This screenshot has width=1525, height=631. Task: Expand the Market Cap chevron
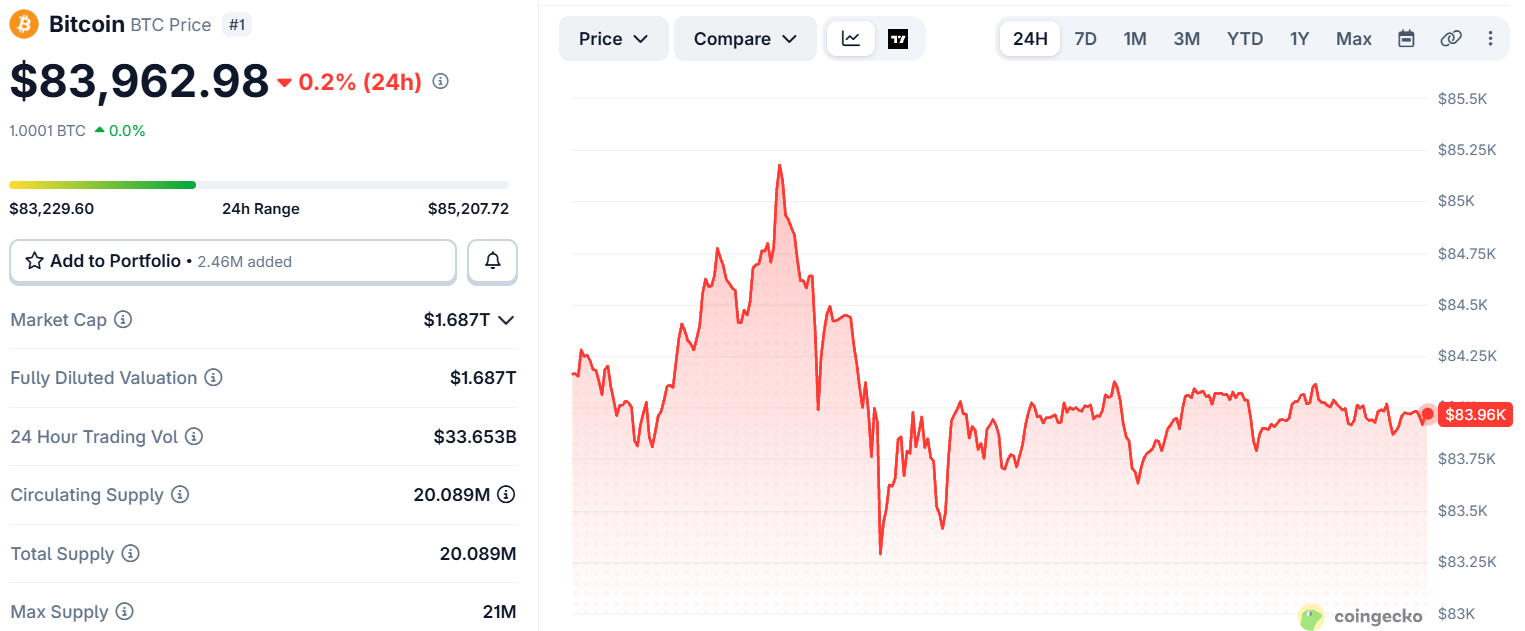coord(506,320)
